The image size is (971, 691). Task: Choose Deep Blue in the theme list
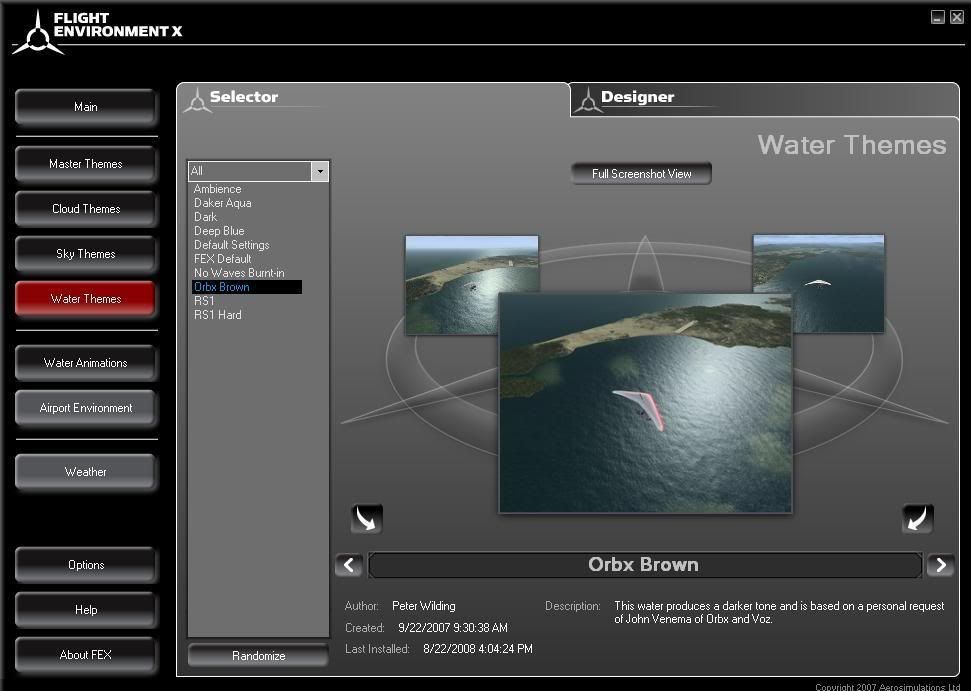tap(219, 231)
